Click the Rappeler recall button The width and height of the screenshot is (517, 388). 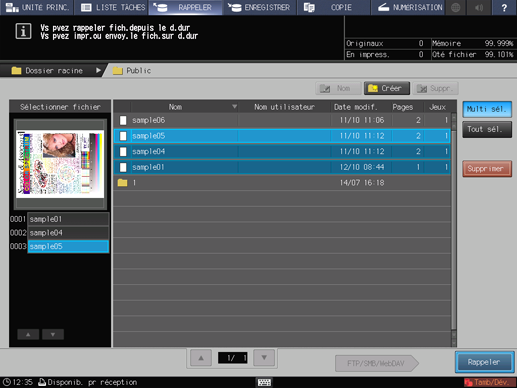[x=484, y=362]
